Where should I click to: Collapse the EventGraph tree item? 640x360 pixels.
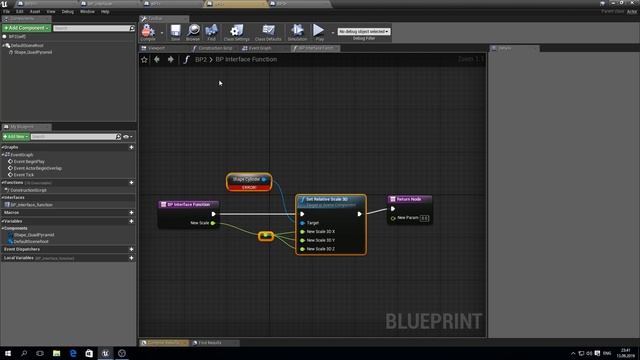pyautogui.click(x=3, y=155)
